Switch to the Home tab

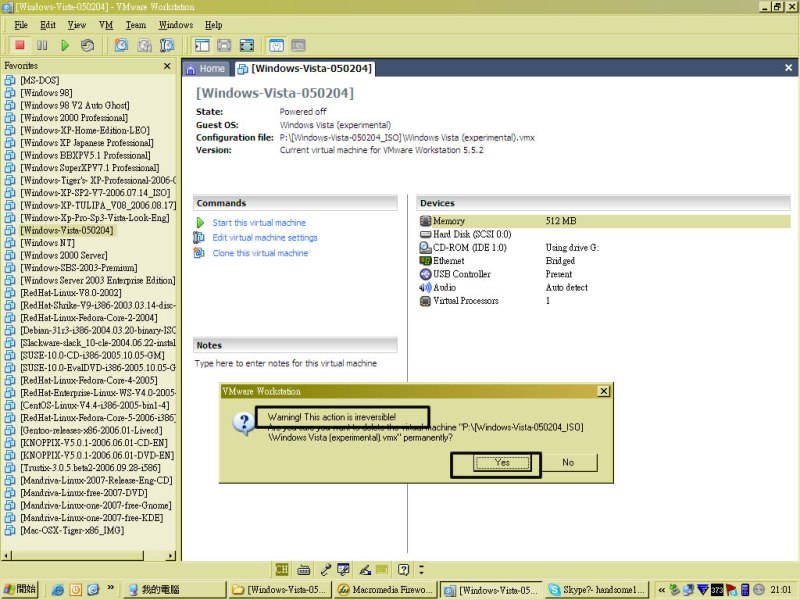(206, 68)
